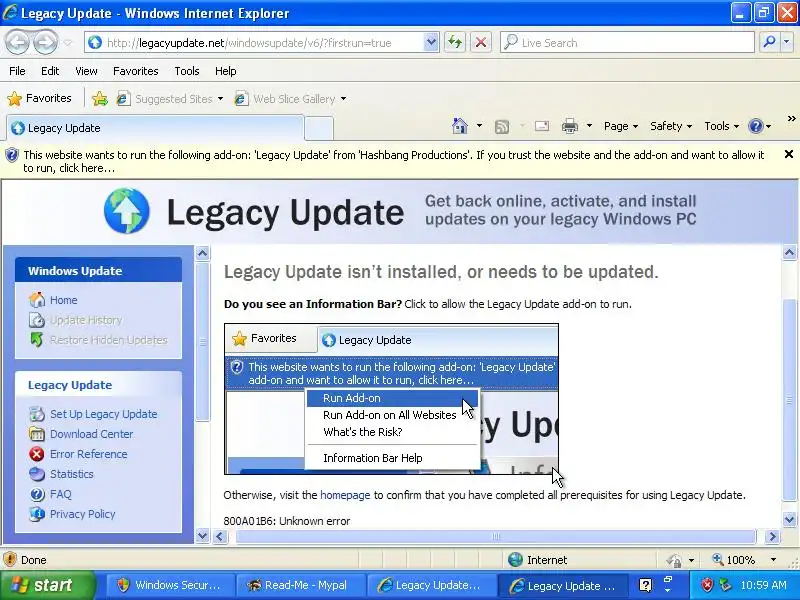Screen dimensions: 800x600
Task: Click the Home icon in command bar
Action: pyautogui.click(x=460, y=126)
